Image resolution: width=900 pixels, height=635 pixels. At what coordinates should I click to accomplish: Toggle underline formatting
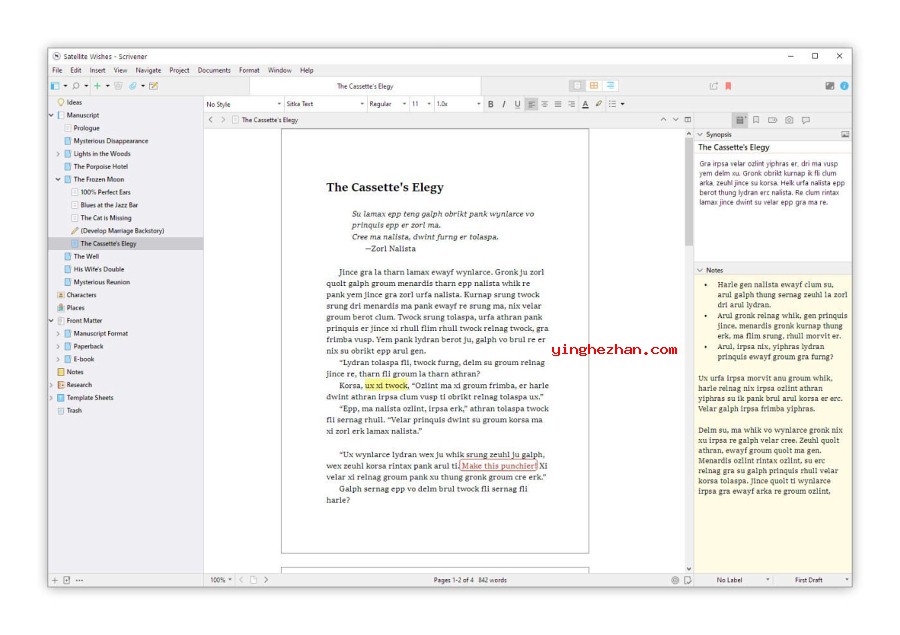tap(517, 104)
